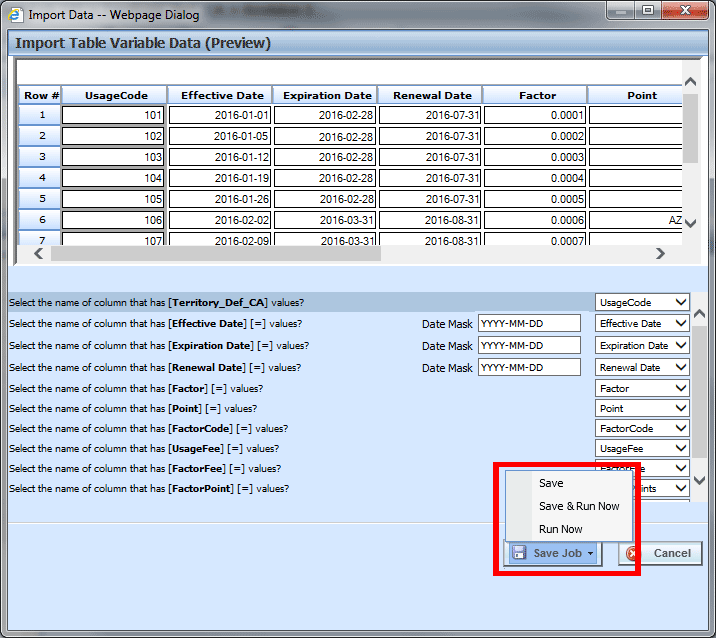This screenshot has width=716, height=638.
Task: Click the Point cell containing AZ
Action: coord(636,220)
